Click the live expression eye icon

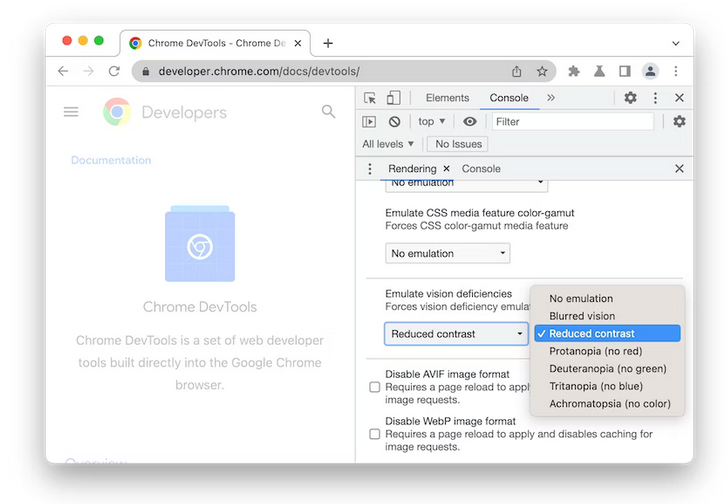click(470, 122)
